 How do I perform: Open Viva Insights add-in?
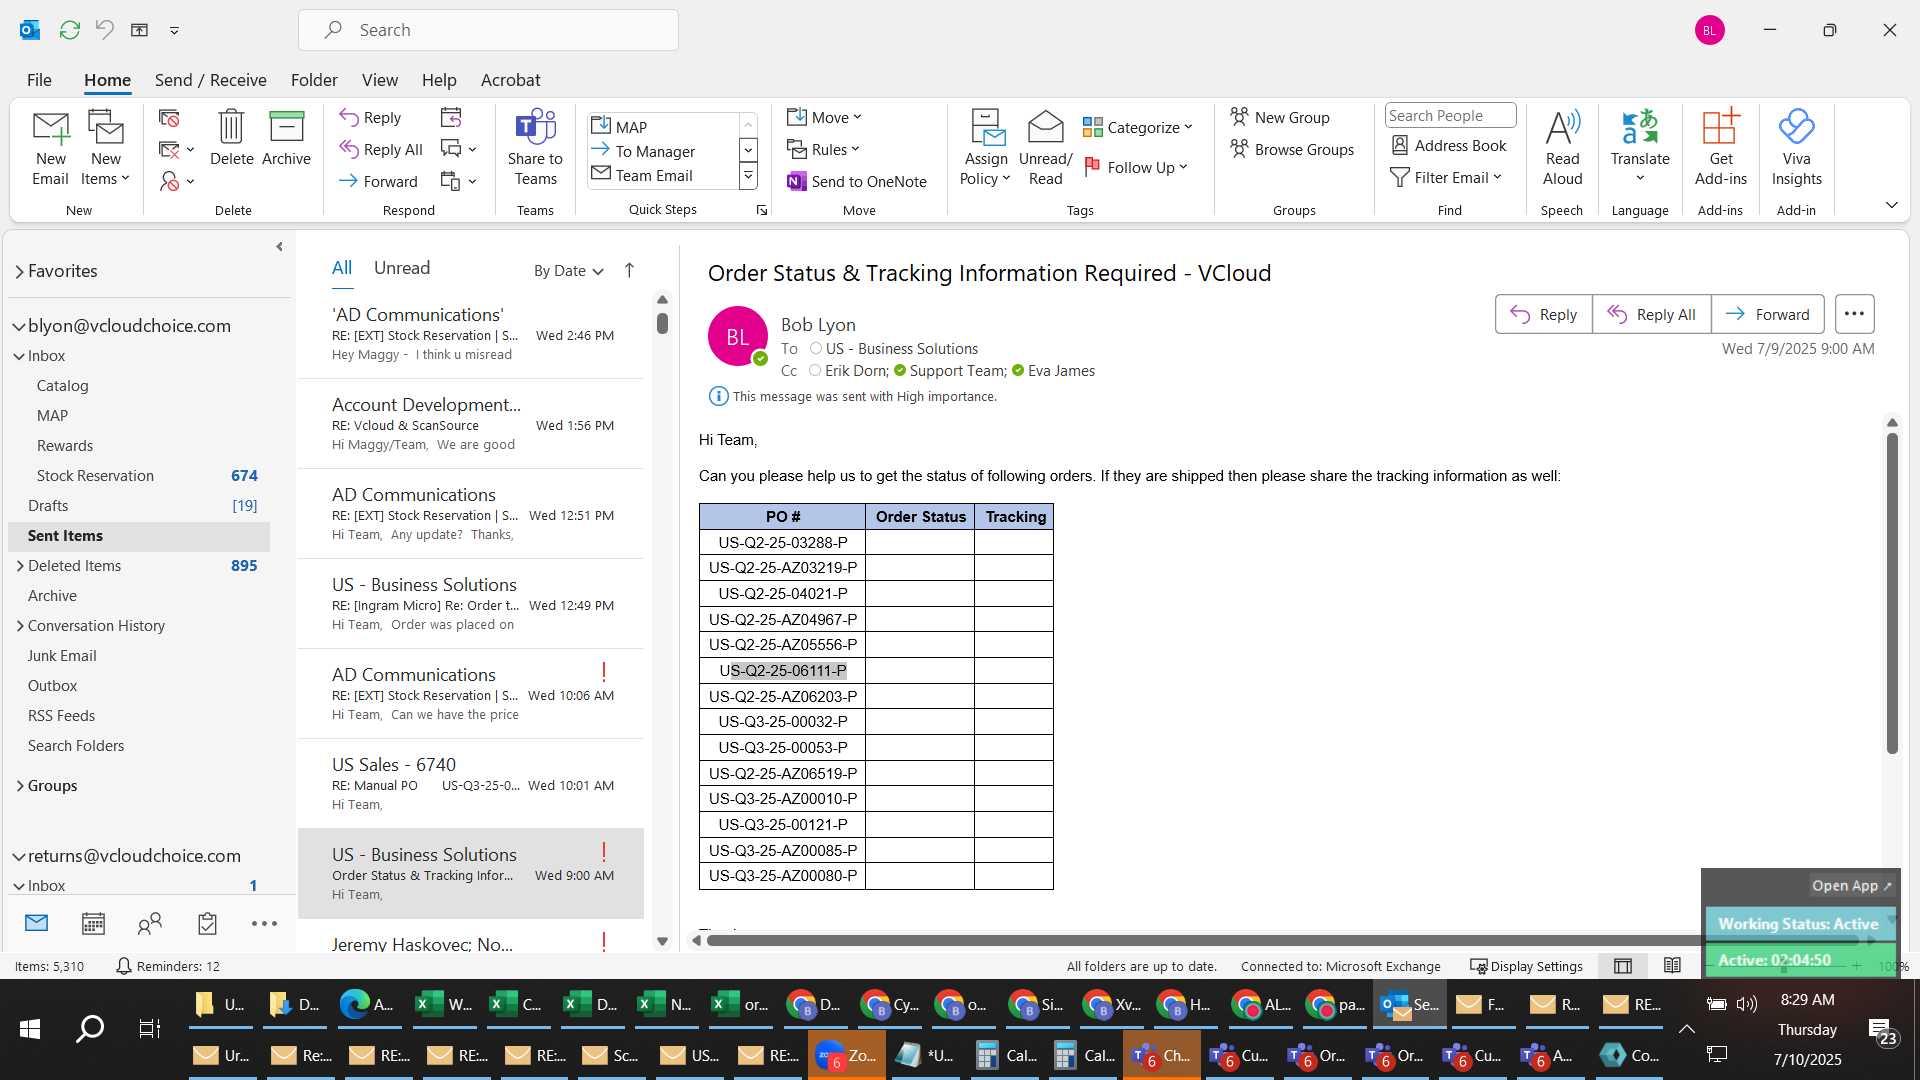(1796, 148)
